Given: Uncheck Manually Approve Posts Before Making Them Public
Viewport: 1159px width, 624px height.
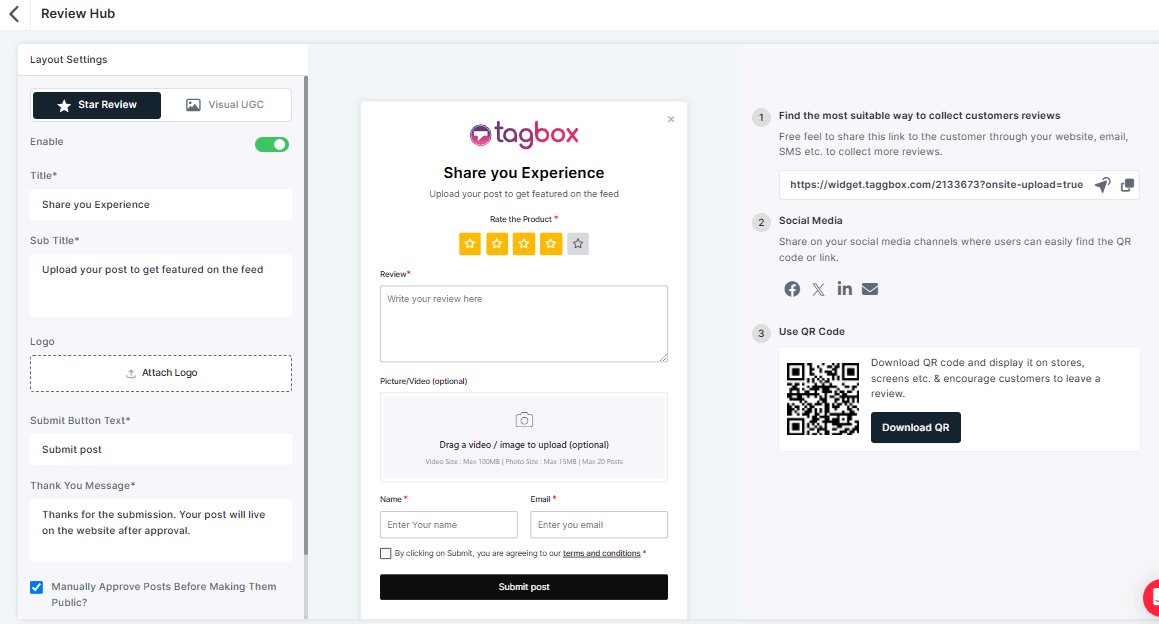Looking at the screenshot, I should point(37,586).
